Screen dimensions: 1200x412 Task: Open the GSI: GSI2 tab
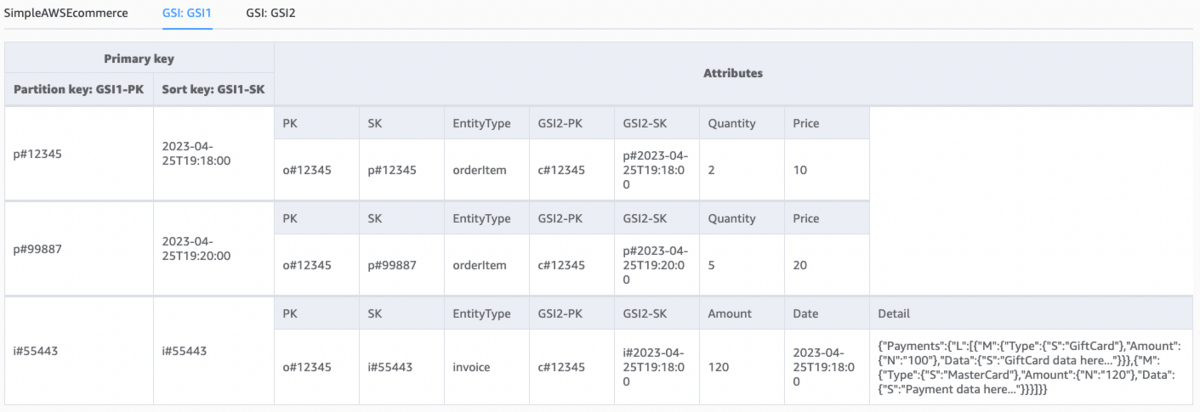(270, 14)
